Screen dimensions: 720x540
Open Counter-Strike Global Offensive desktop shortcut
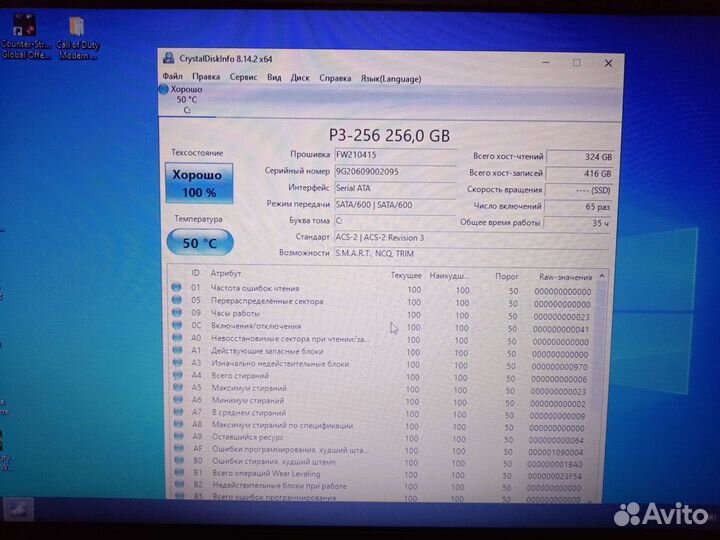(25, 38)
